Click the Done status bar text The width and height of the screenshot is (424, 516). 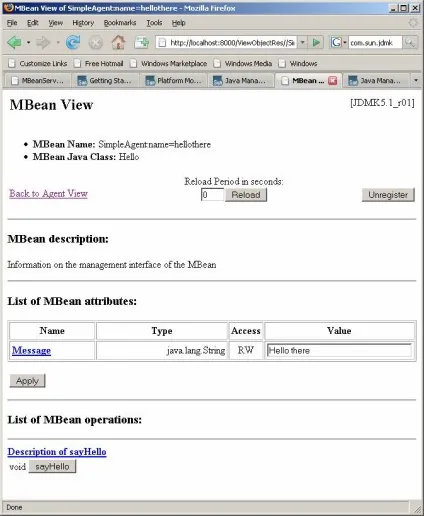click(14, 507)
